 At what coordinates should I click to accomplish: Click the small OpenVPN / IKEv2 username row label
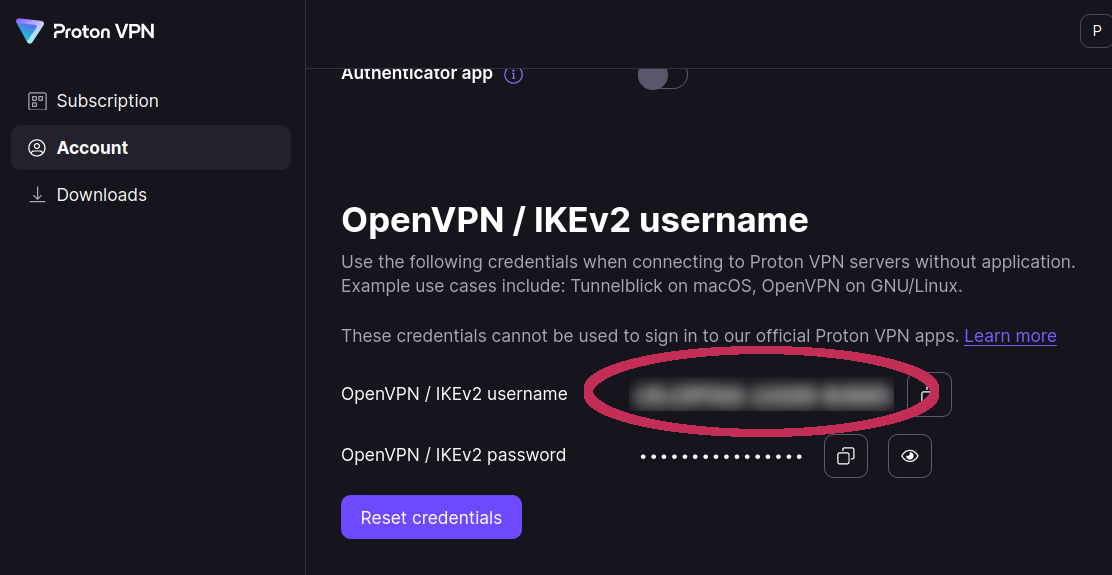point(454,394)
